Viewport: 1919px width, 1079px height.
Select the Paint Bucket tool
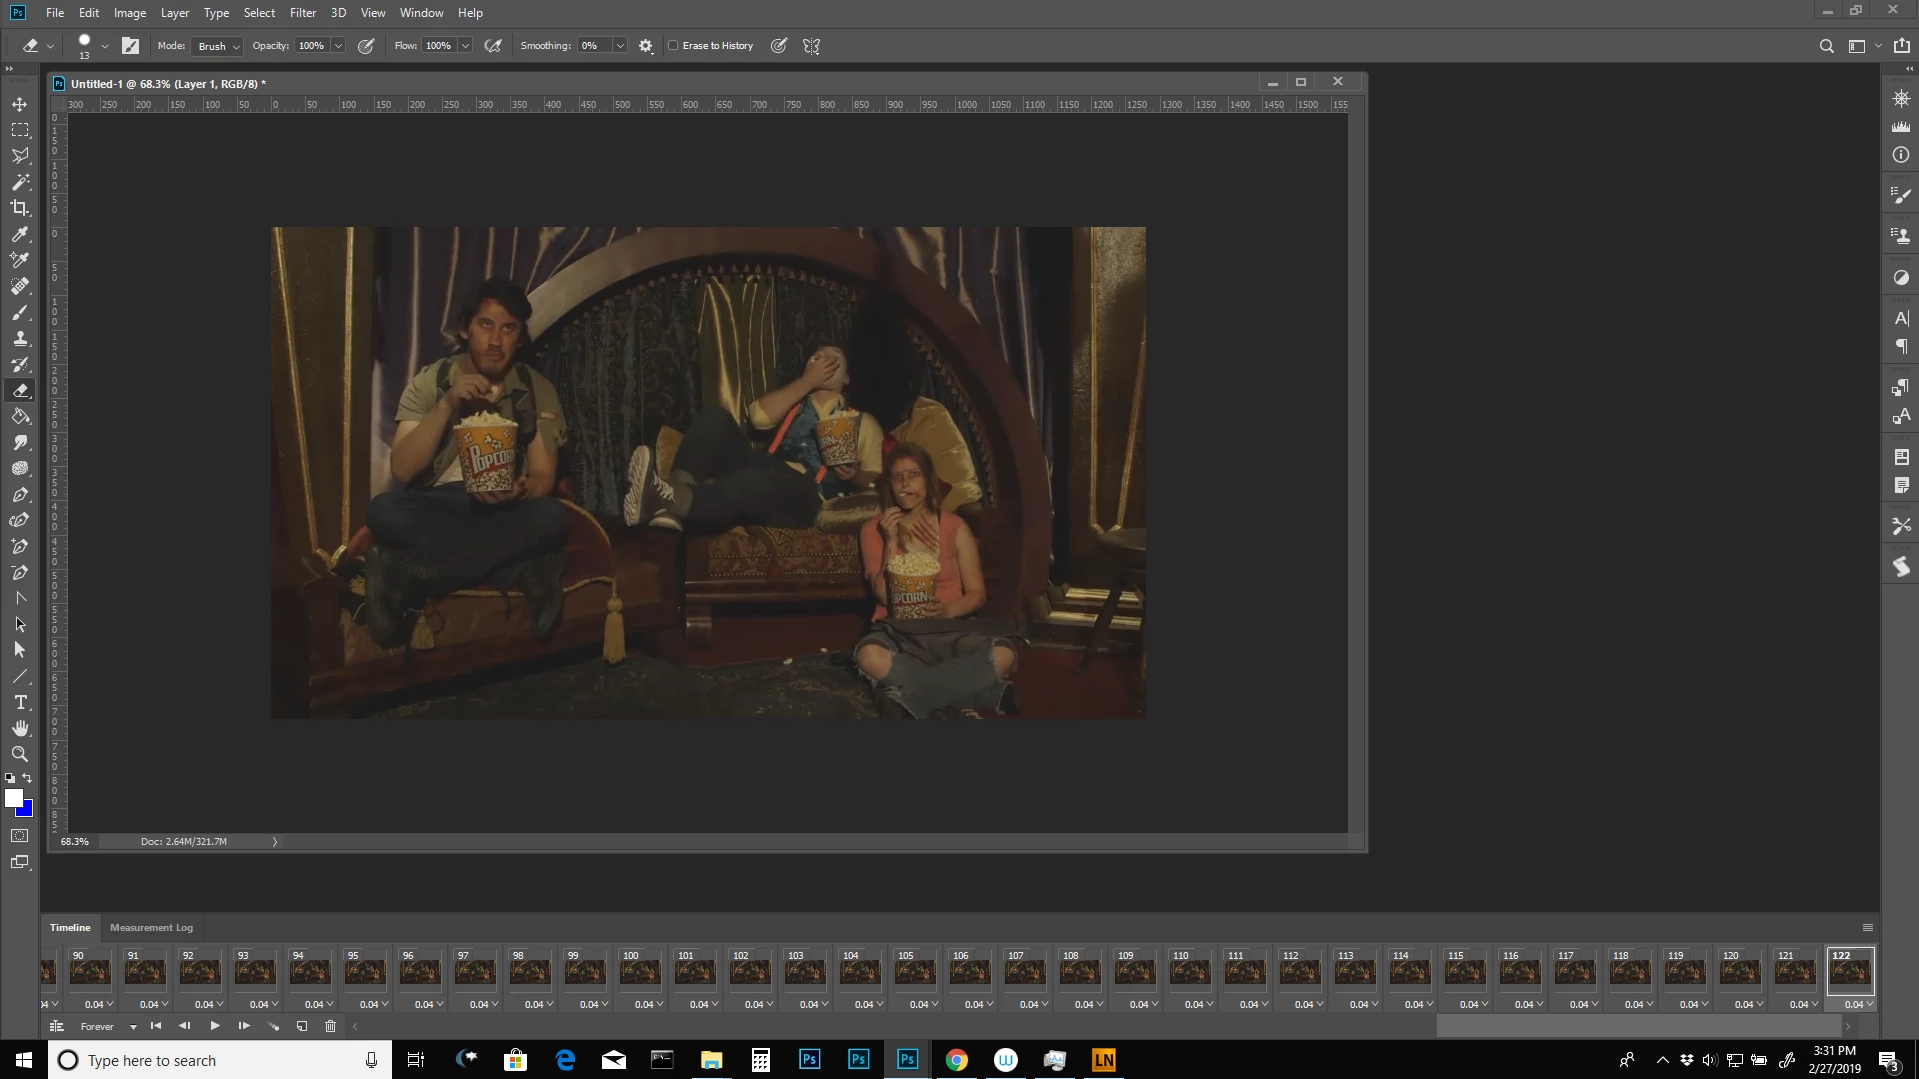tap(20, 416)
